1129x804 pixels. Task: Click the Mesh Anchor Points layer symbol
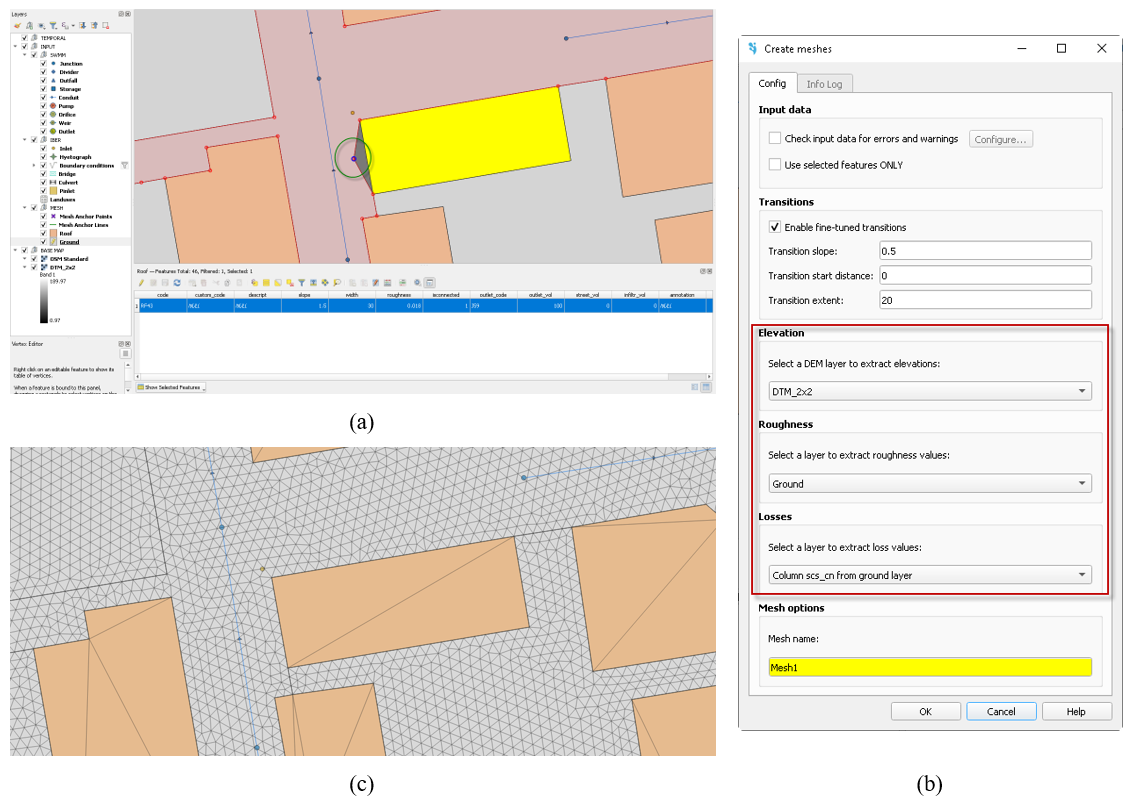(53, 216)
